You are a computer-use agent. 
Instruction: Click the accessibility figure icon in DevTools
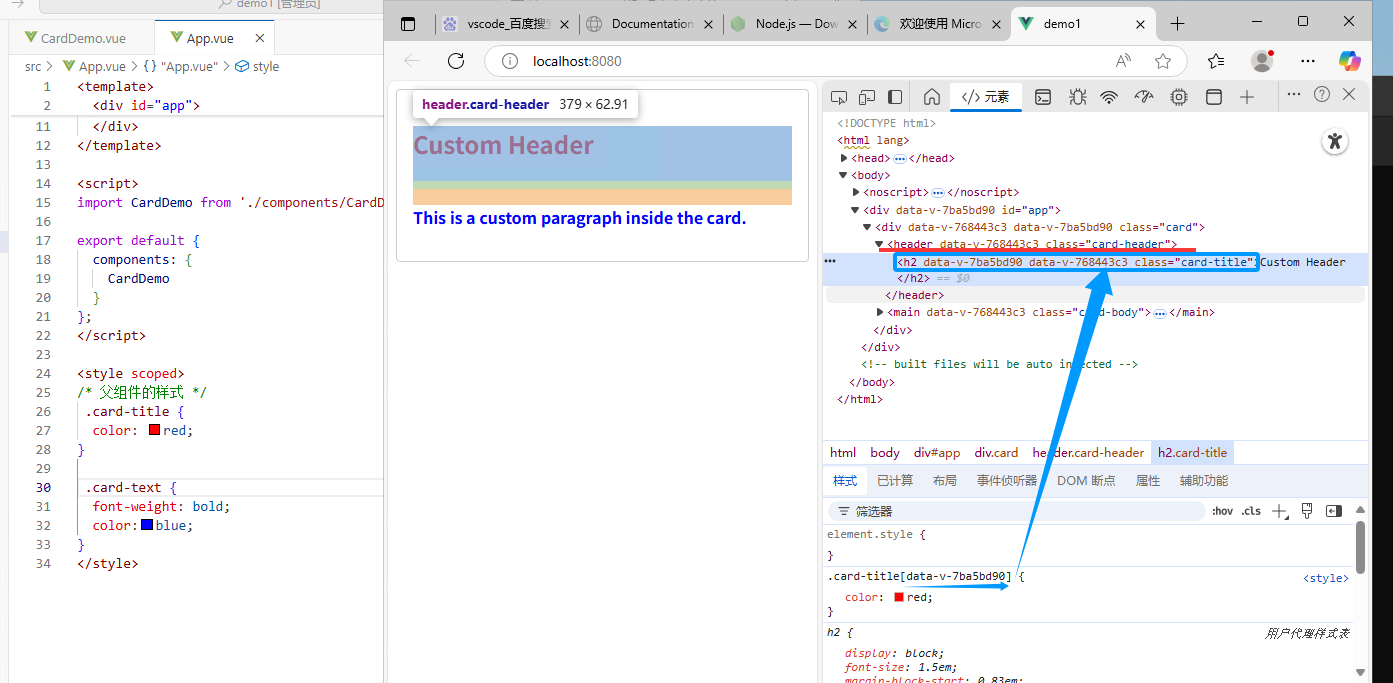click(1335, 141)
